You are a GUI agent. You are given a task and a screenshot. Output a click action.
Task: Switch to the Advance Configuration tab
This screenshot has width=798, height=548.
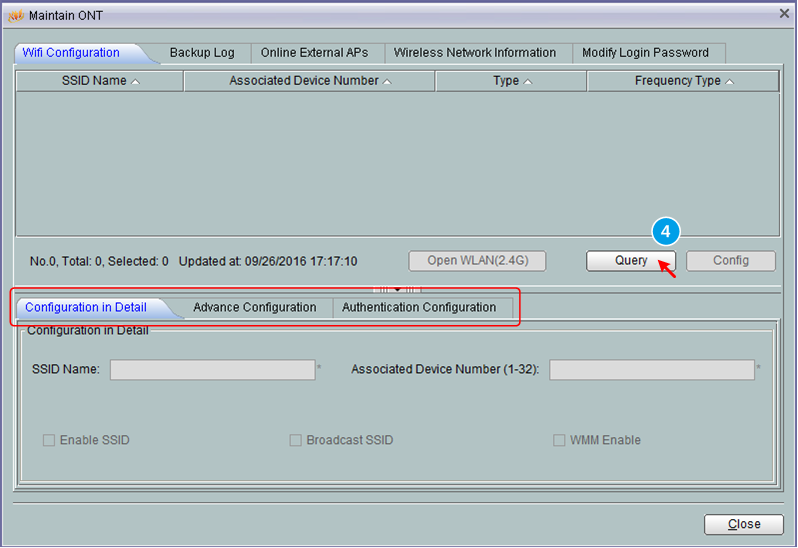click(x=254, y=308)
